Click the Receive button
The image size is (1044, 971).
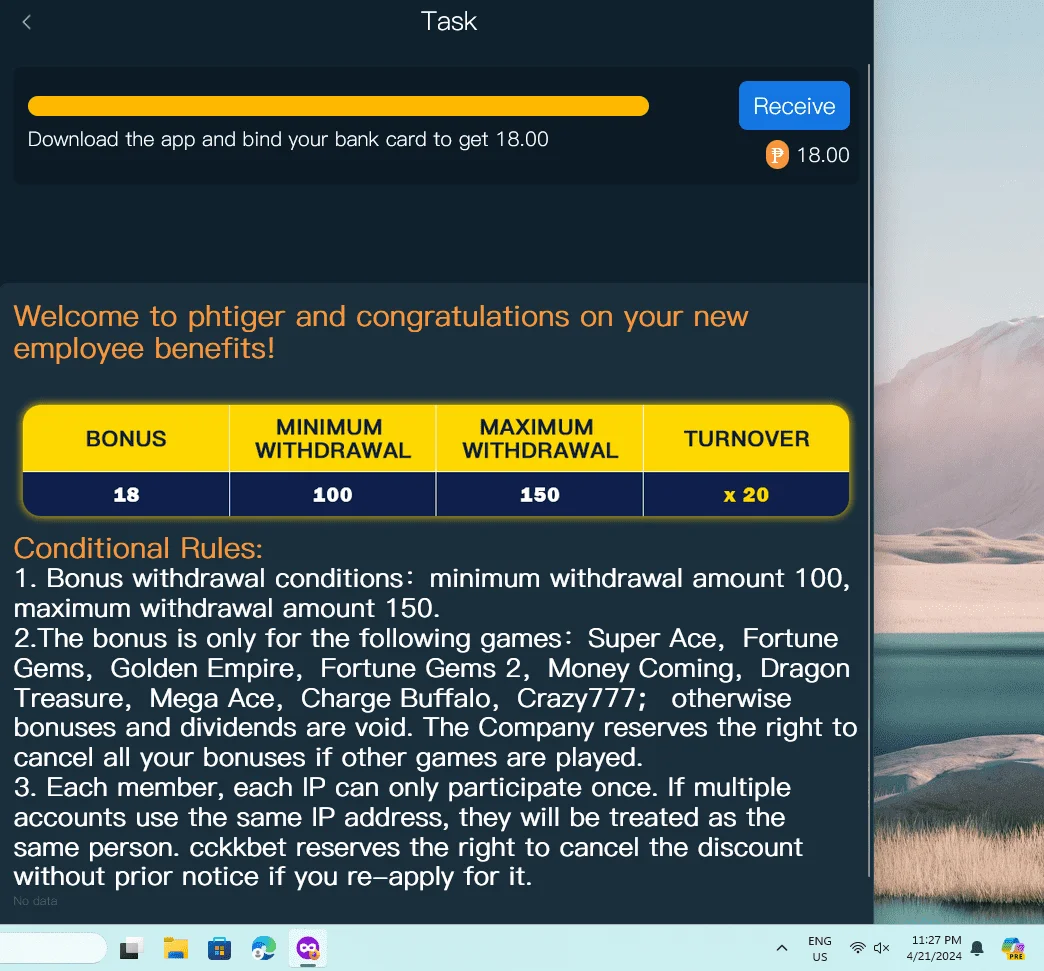pyautogui.click(x=794, y=106)
